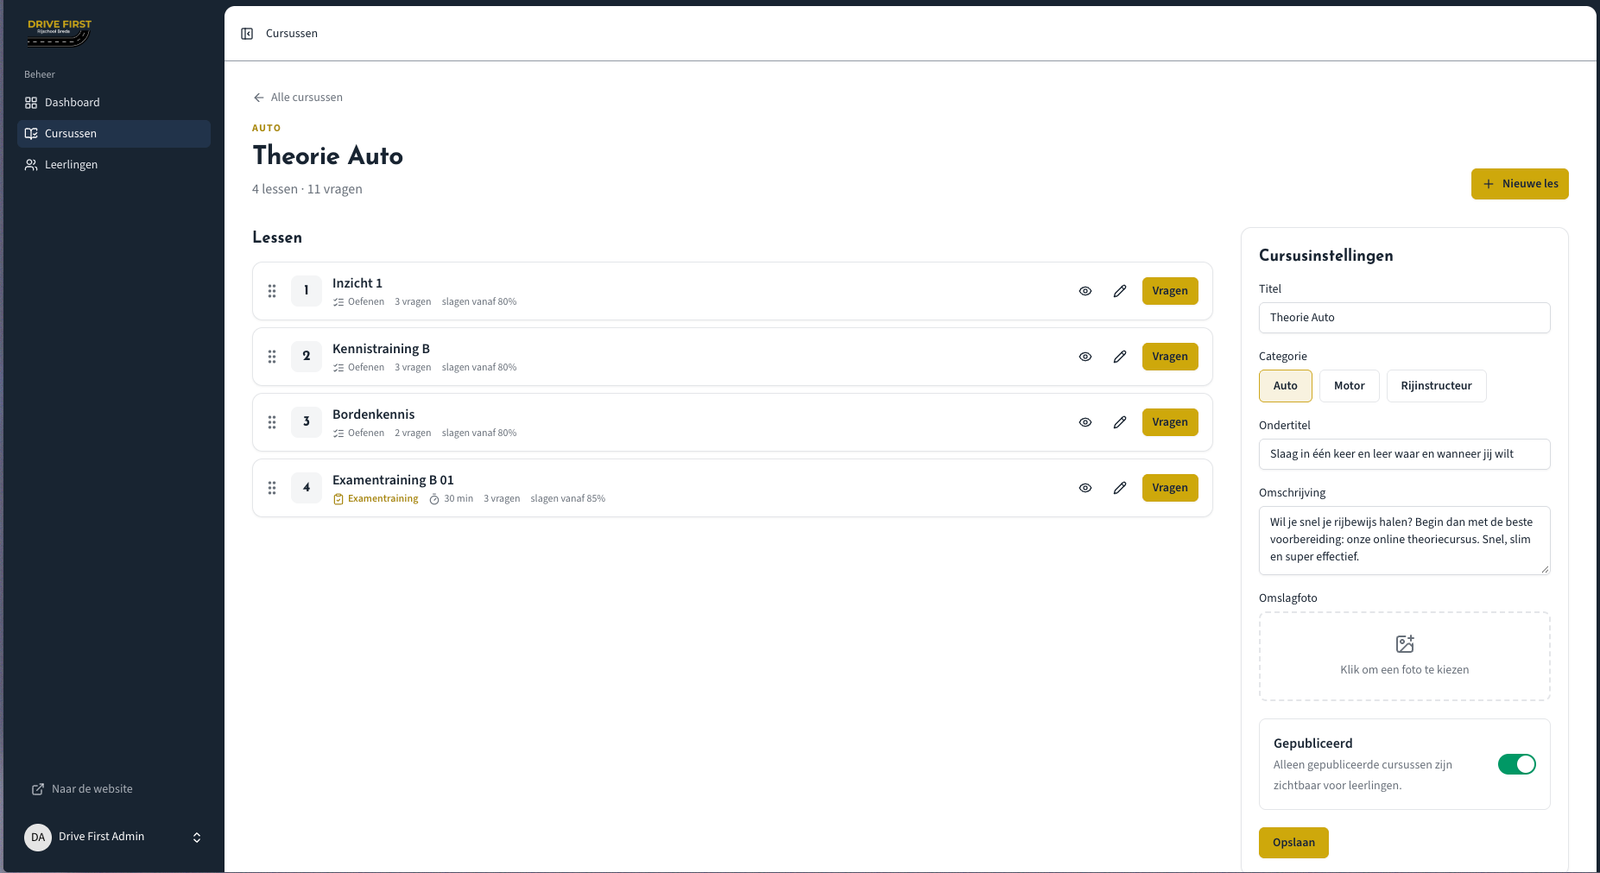
Task: Select the Motor category
Action: coord(1349,386)
